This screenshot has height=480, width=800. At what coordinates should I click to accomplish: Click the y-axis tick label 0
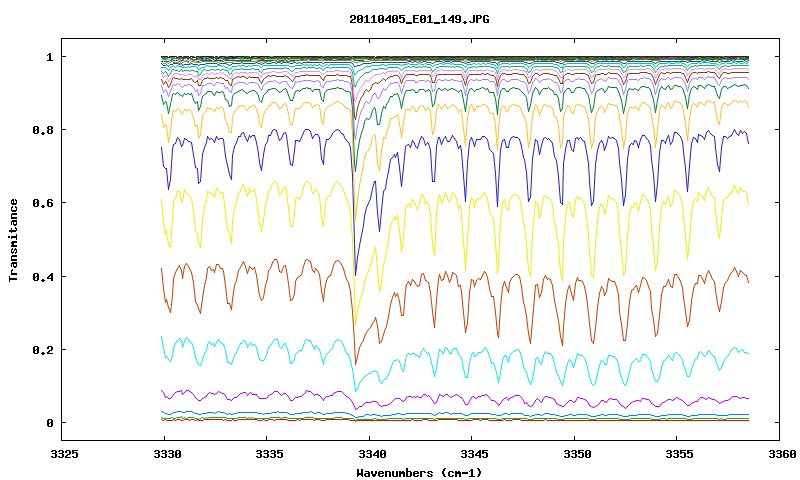(49, 423)
